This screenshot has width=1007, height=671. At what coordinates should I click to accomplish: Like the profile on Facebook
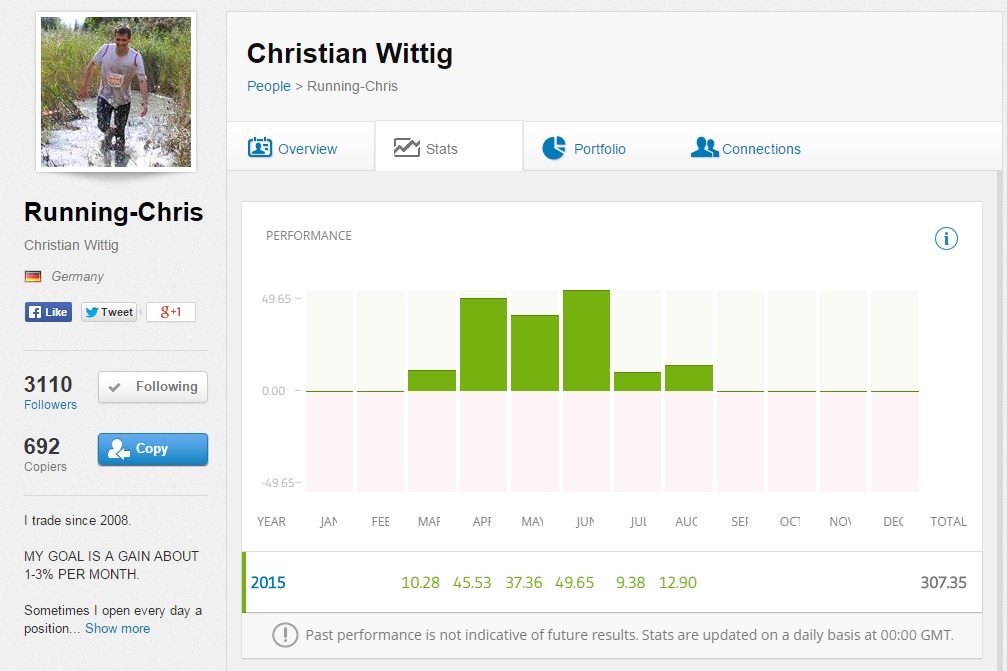tap(49, 312)
